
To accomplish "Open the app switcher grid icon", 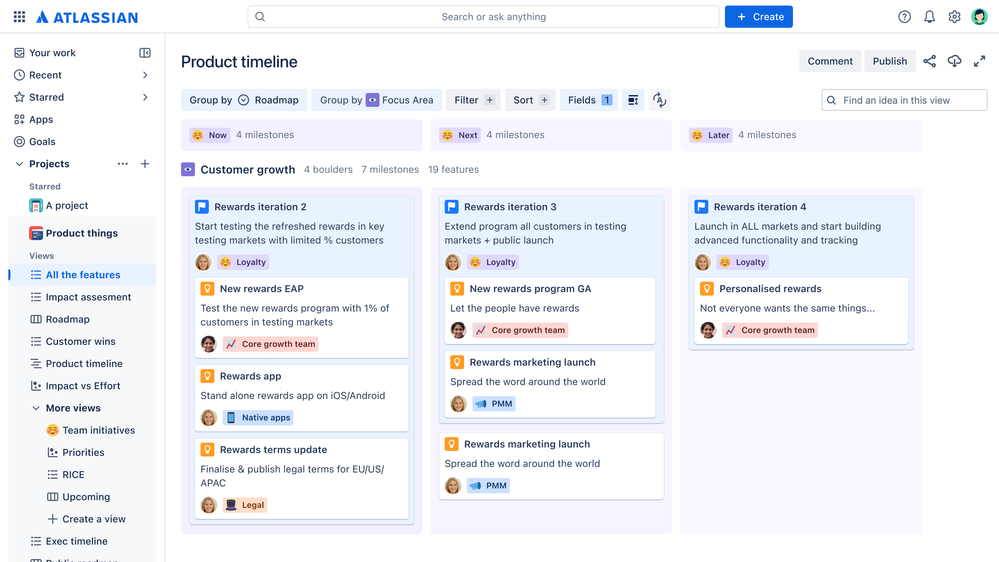I will coord(19,17).
